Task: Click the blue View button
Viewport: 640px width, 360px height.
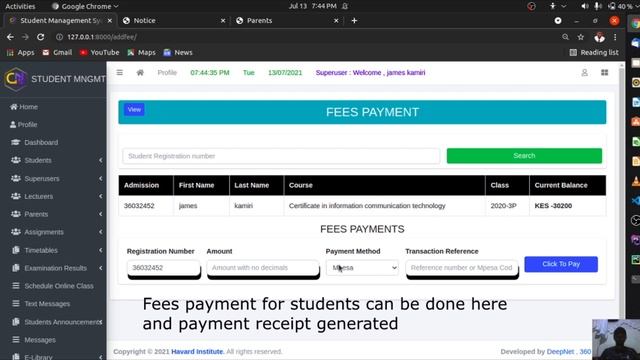Action: [134, 109]
